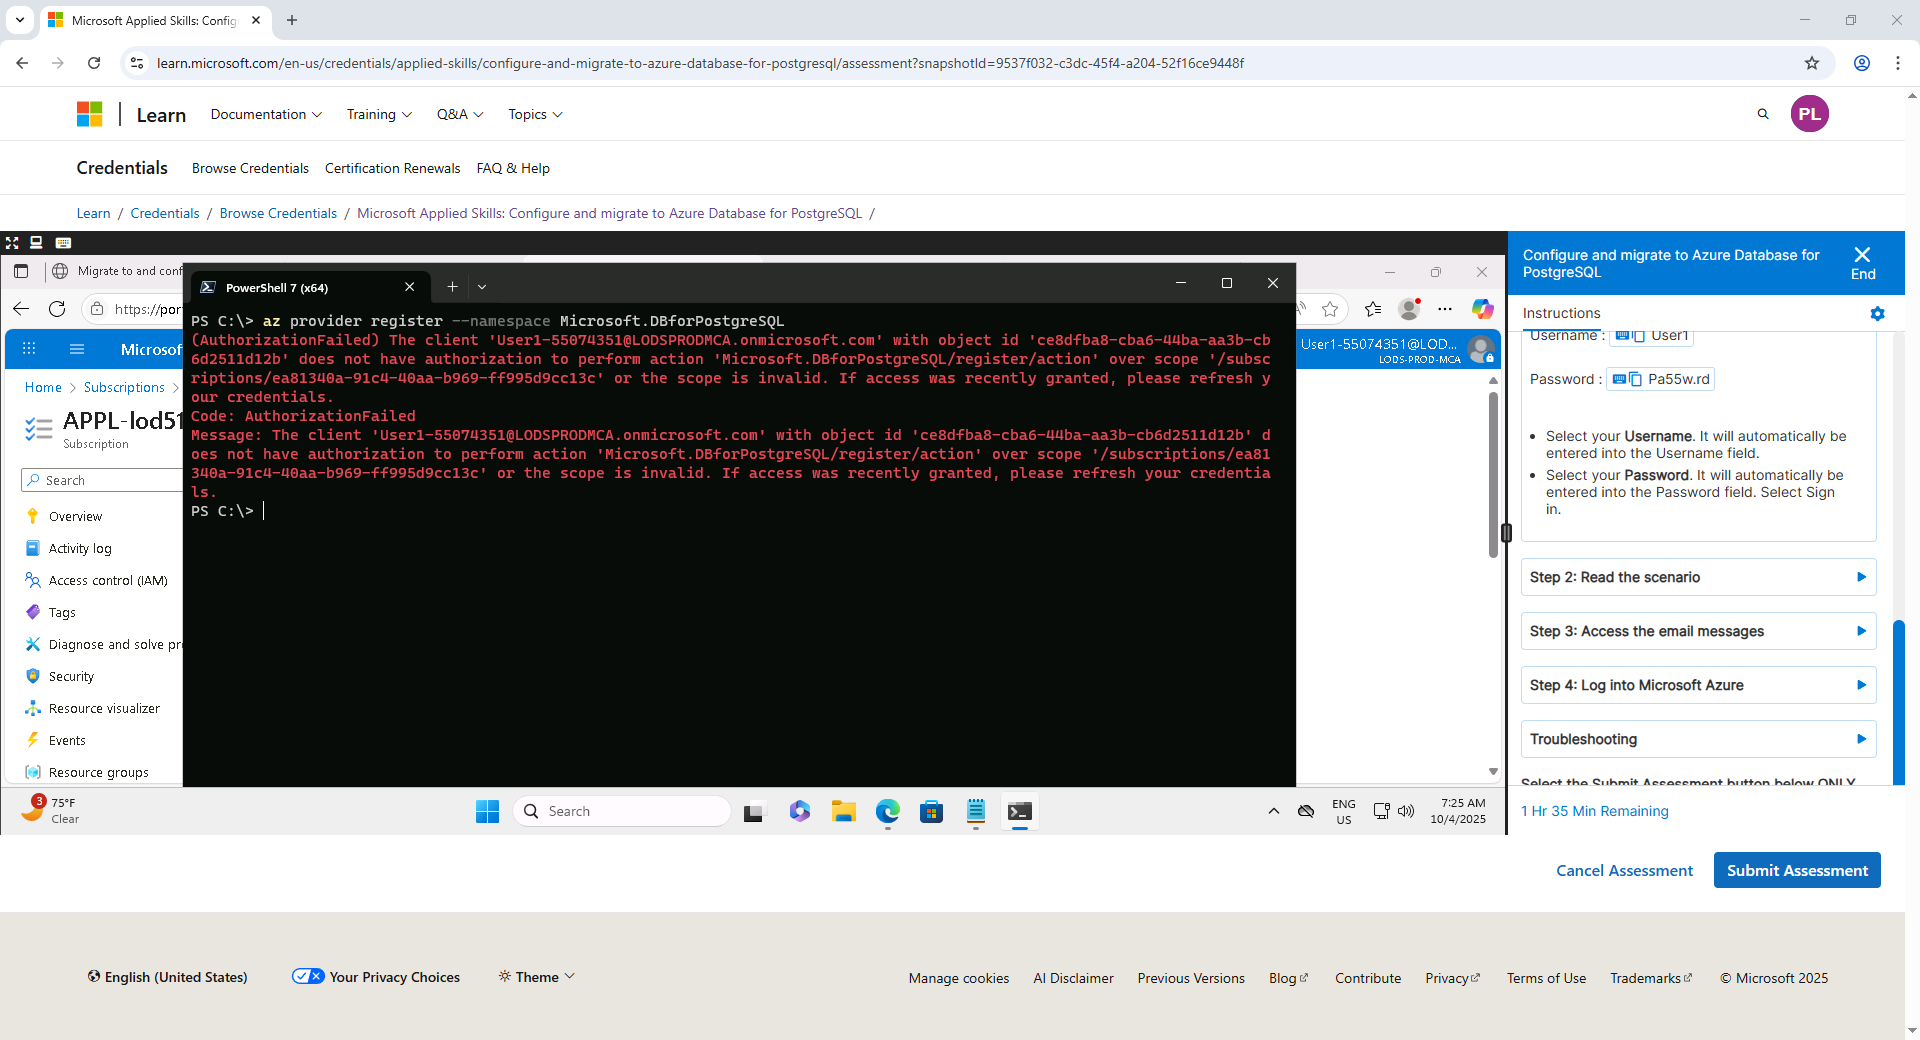Expand the Q&A dropdown menu

tap(460, 114)
